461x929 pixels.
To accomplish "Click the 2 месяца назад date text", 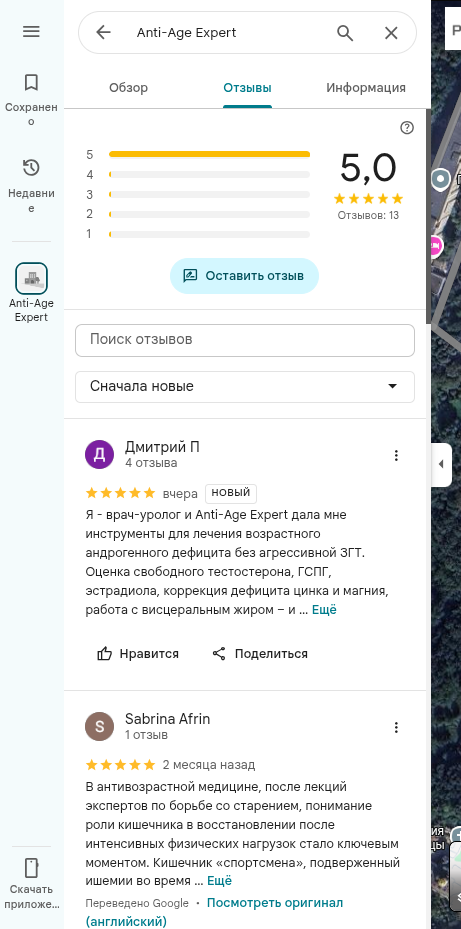I will [209, 765].
